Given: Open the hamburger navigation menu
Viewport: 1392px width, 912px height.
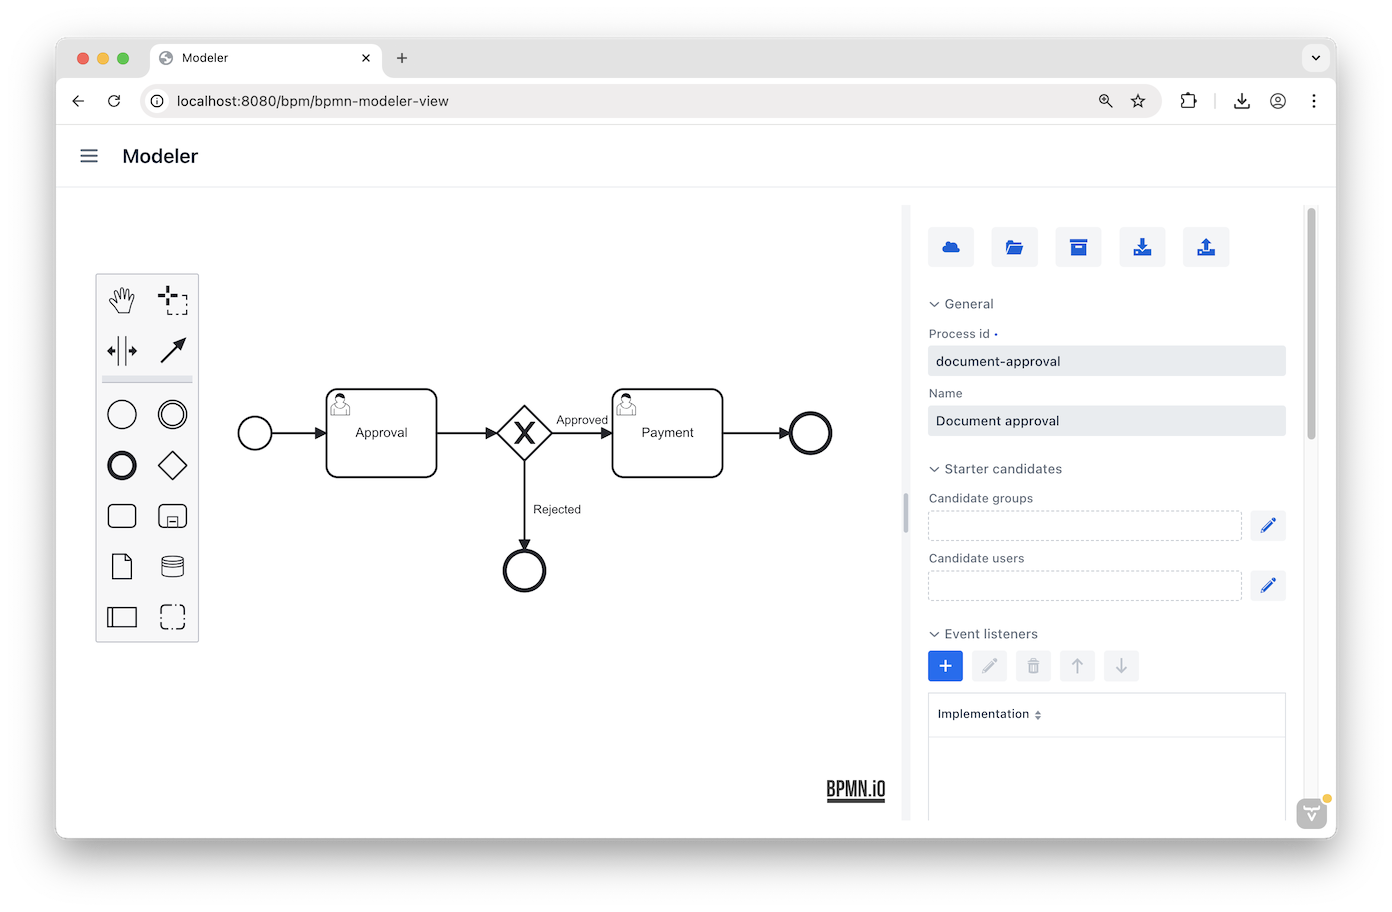Looking at the screenshot, I should click(x=89, y=156).
